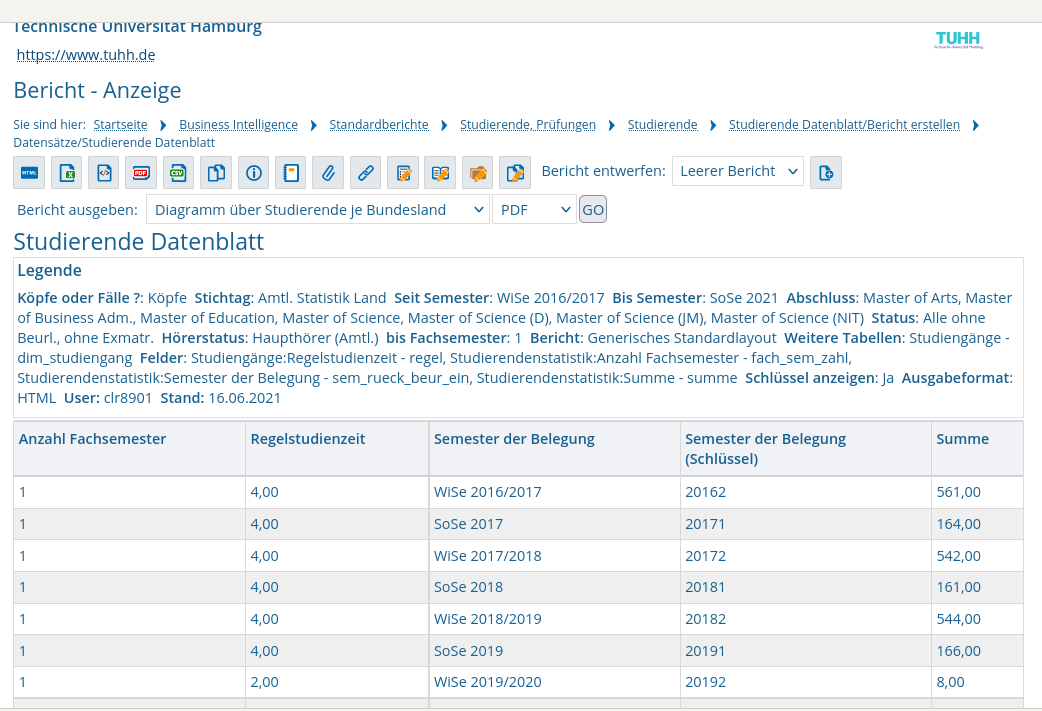
Task: Open the https://www.tuhh.de link
Action: (86, 54)
